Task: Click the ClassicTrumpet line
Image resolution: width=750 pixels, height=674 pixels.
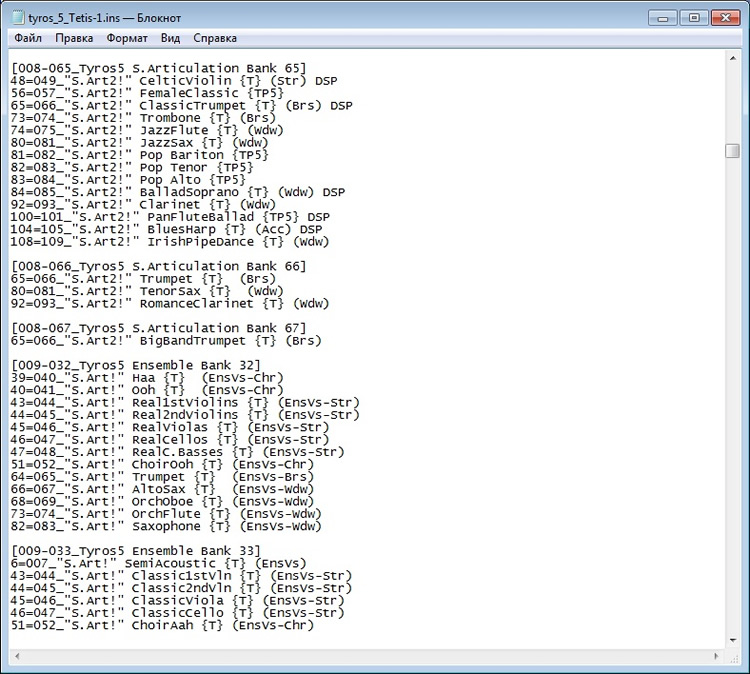Action: pyautogui.click(x=181, y=106)
